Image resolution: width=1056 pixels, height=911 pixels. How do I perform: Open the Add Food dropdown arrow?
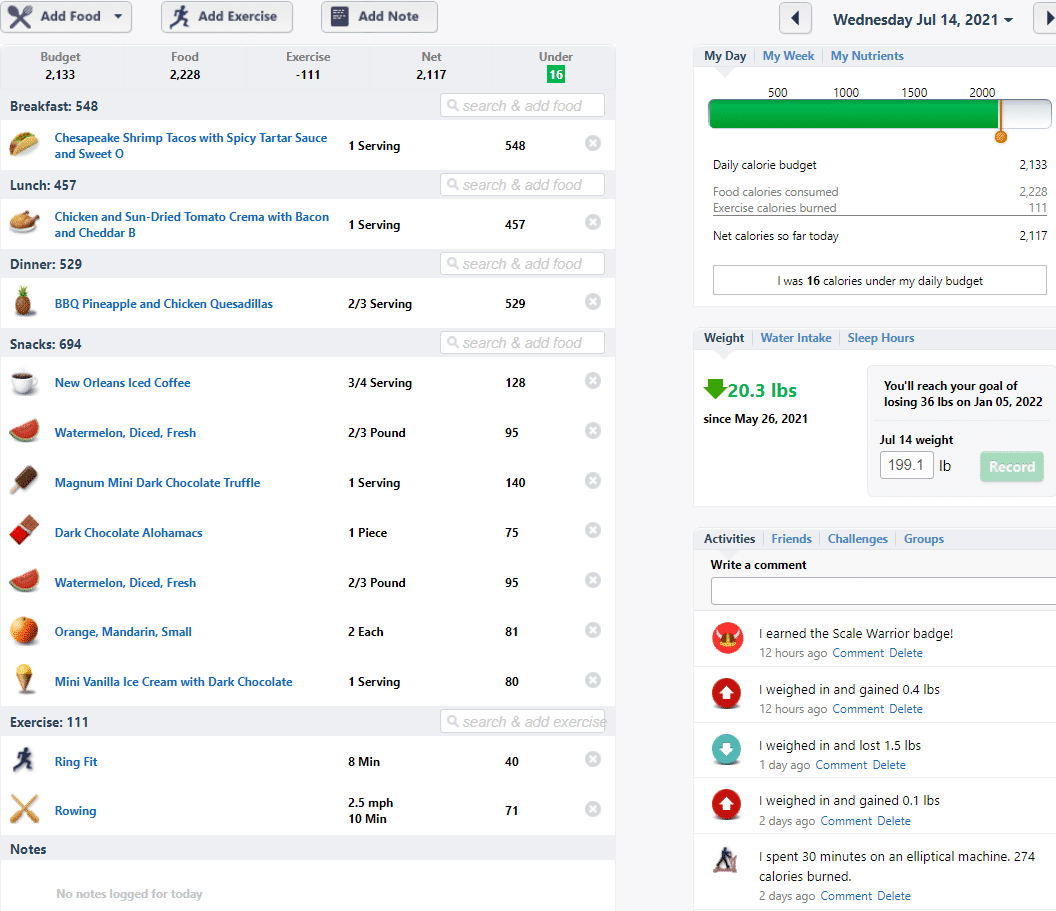coord(118,16)
